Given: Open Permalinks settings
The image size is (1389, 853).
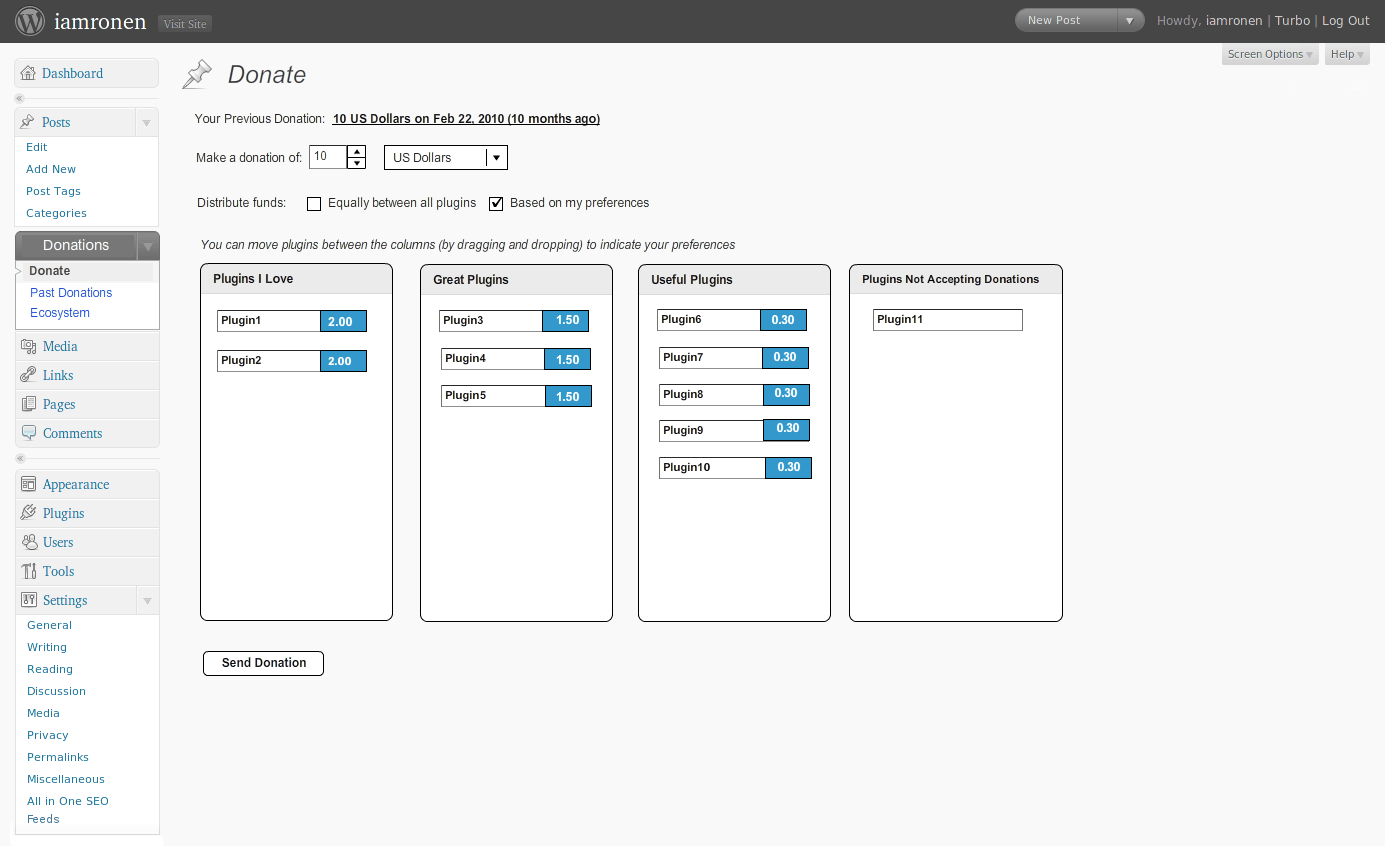Looking at the screenshot, I should pos(58,757).
